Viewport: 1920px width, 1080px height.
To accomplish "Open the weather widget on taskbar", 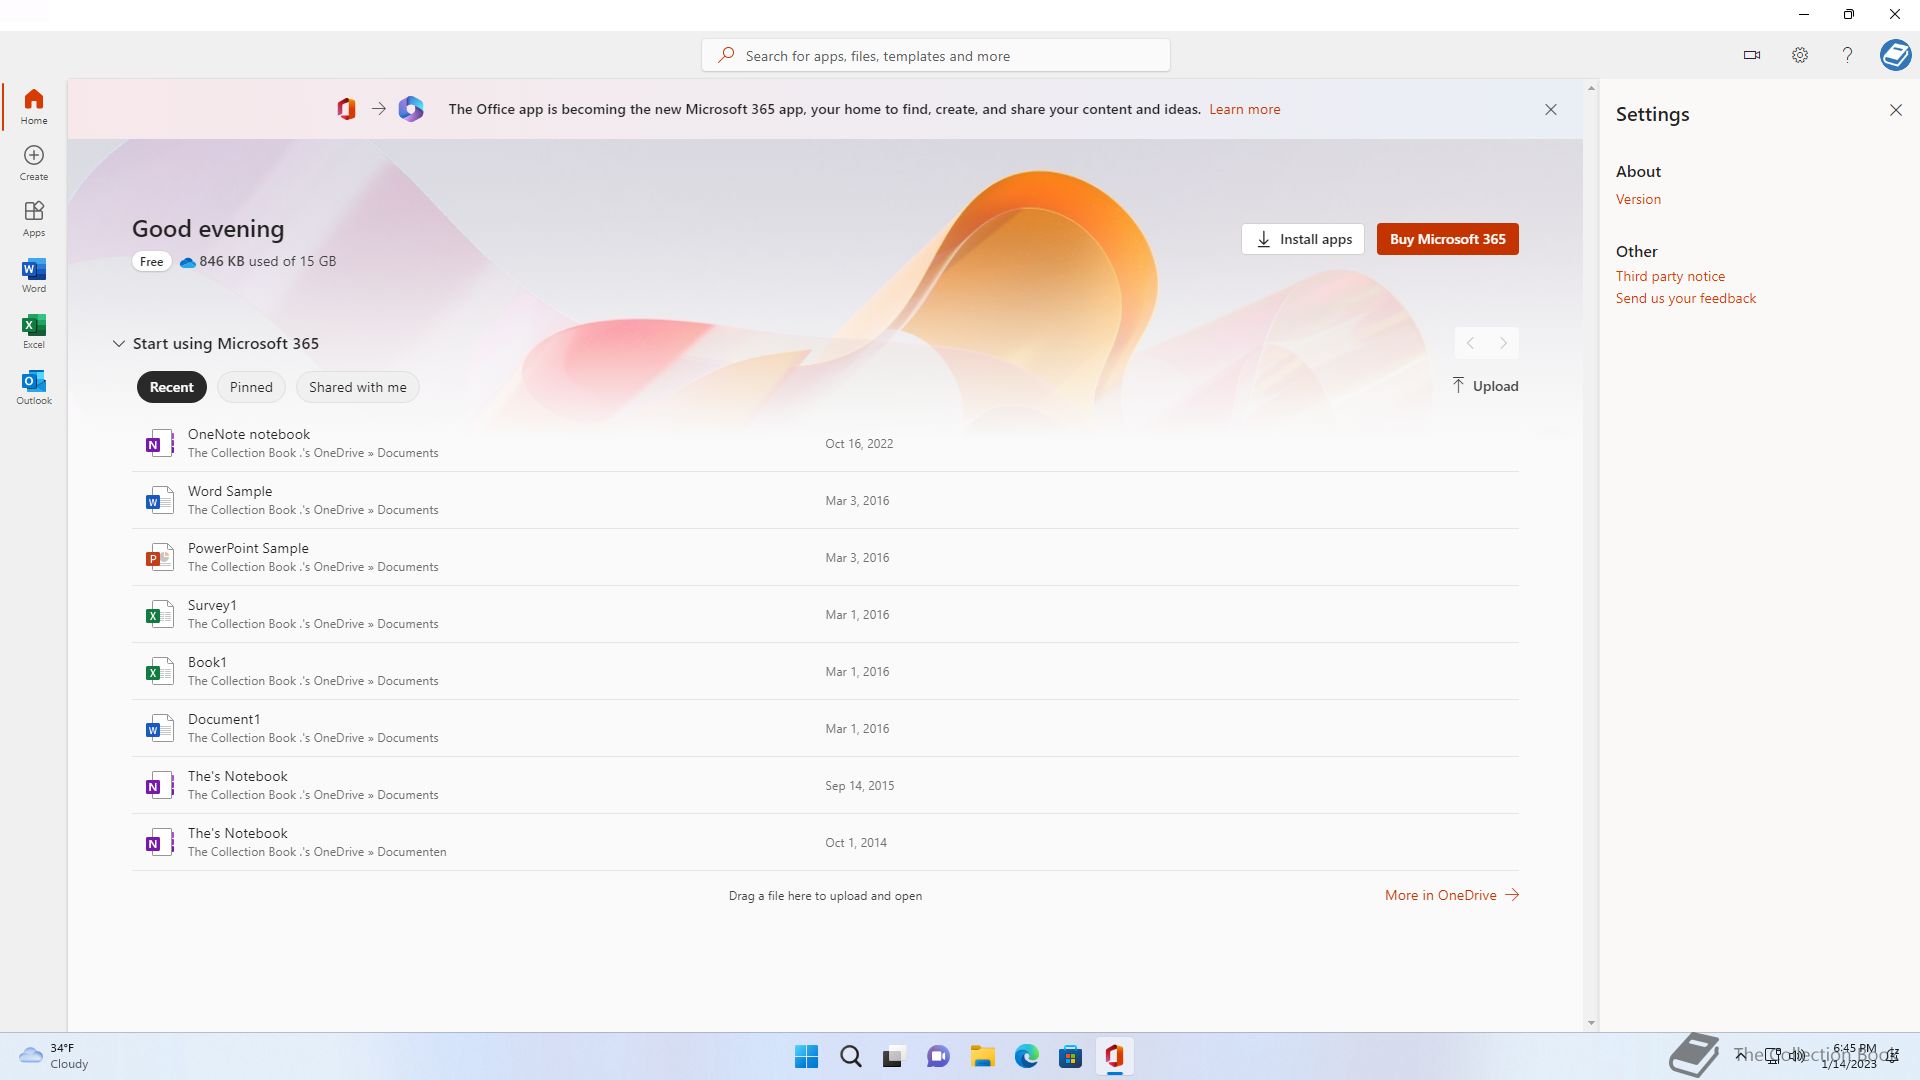I will pyautogui.click(x=54, y=1056).
